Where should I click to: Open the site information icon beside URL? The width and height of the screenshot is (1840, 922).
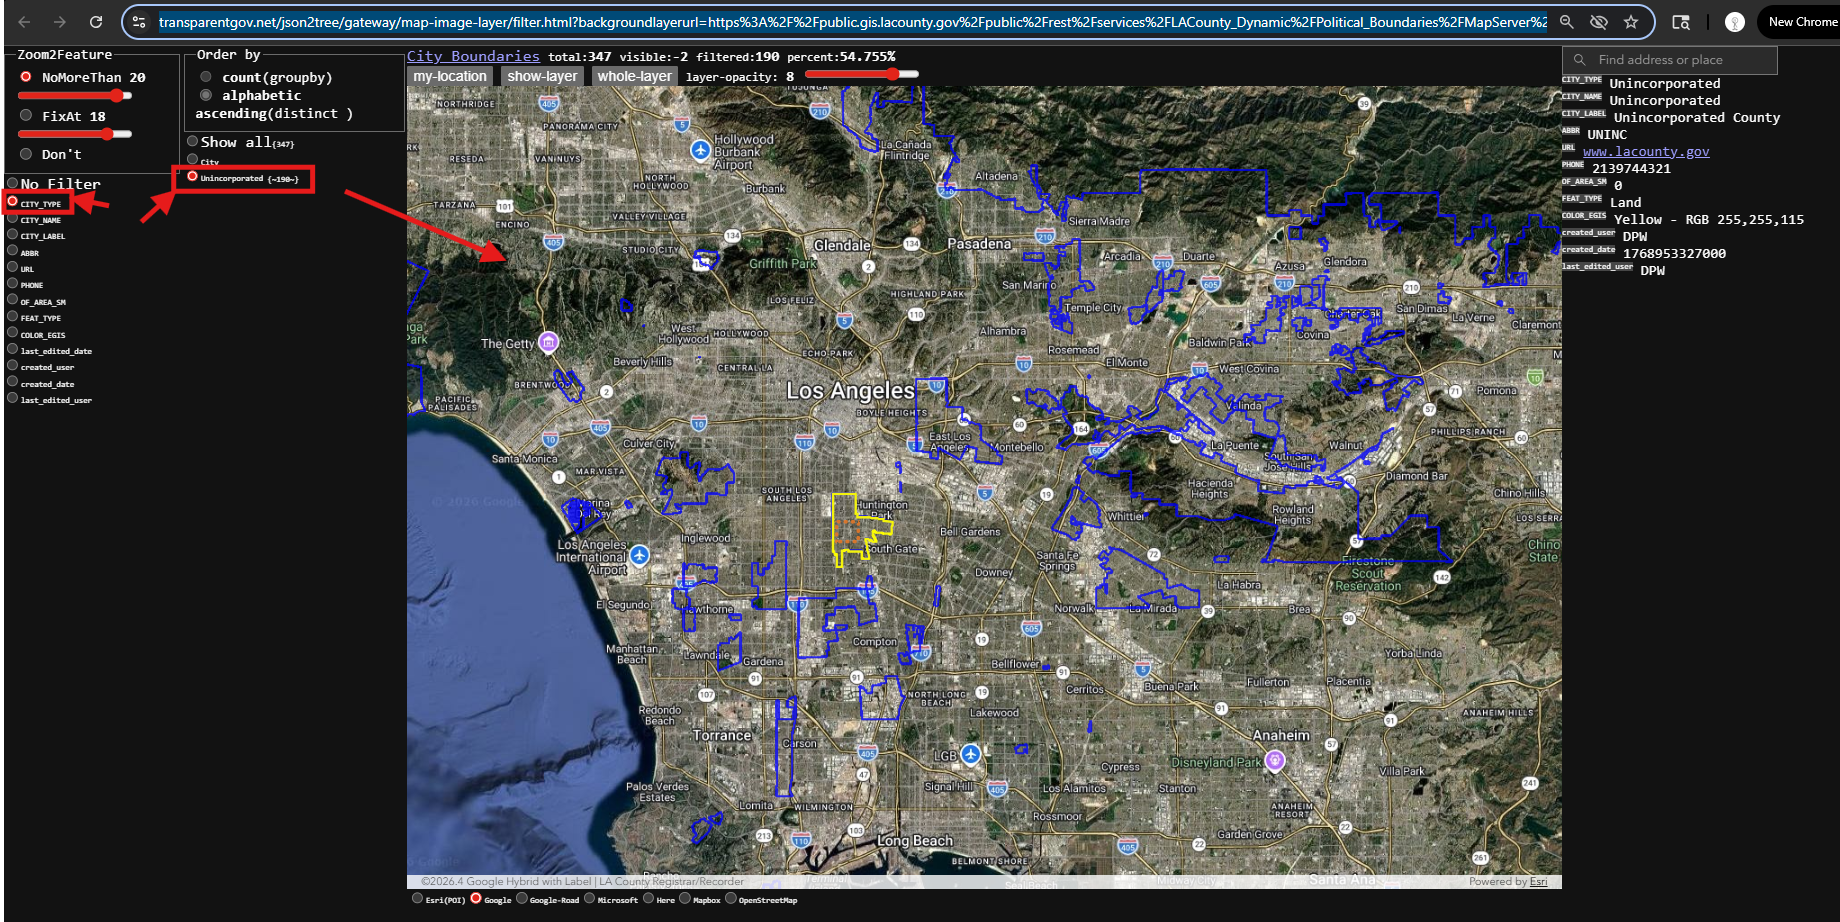139,22
